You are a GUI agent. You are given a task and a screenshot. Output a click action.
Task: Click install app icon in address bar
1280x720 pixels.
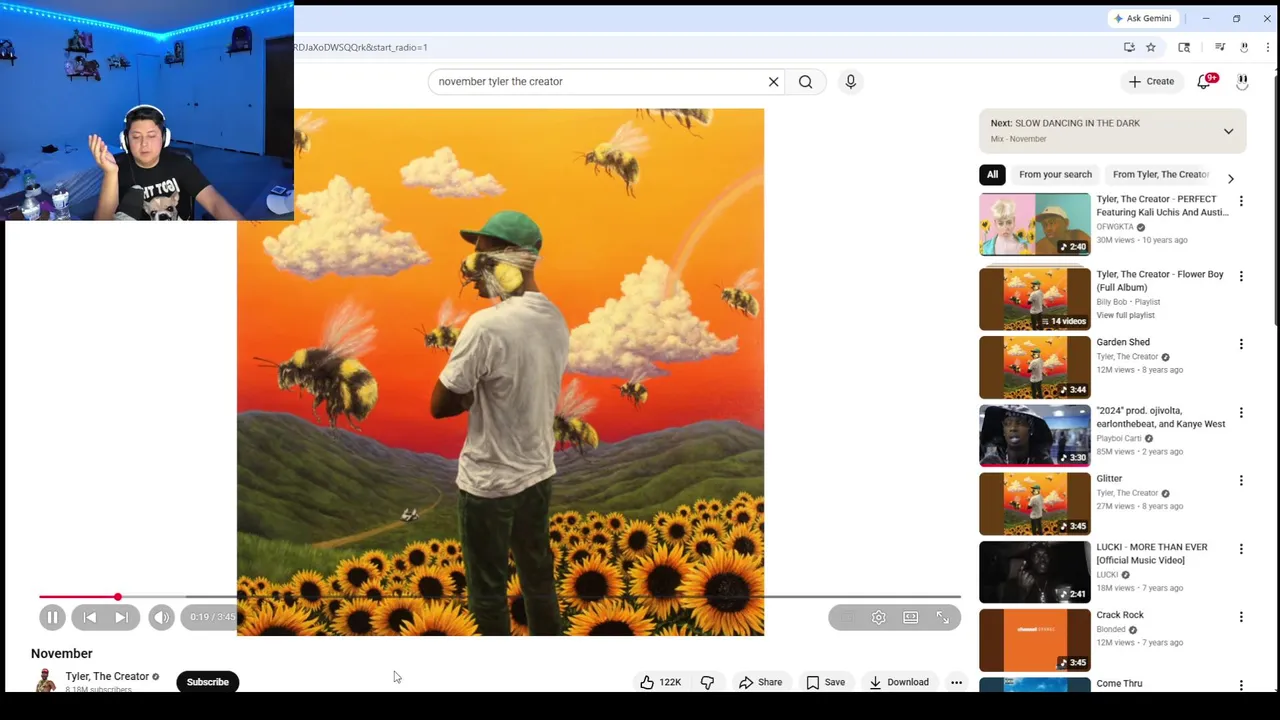point(1129,47)
